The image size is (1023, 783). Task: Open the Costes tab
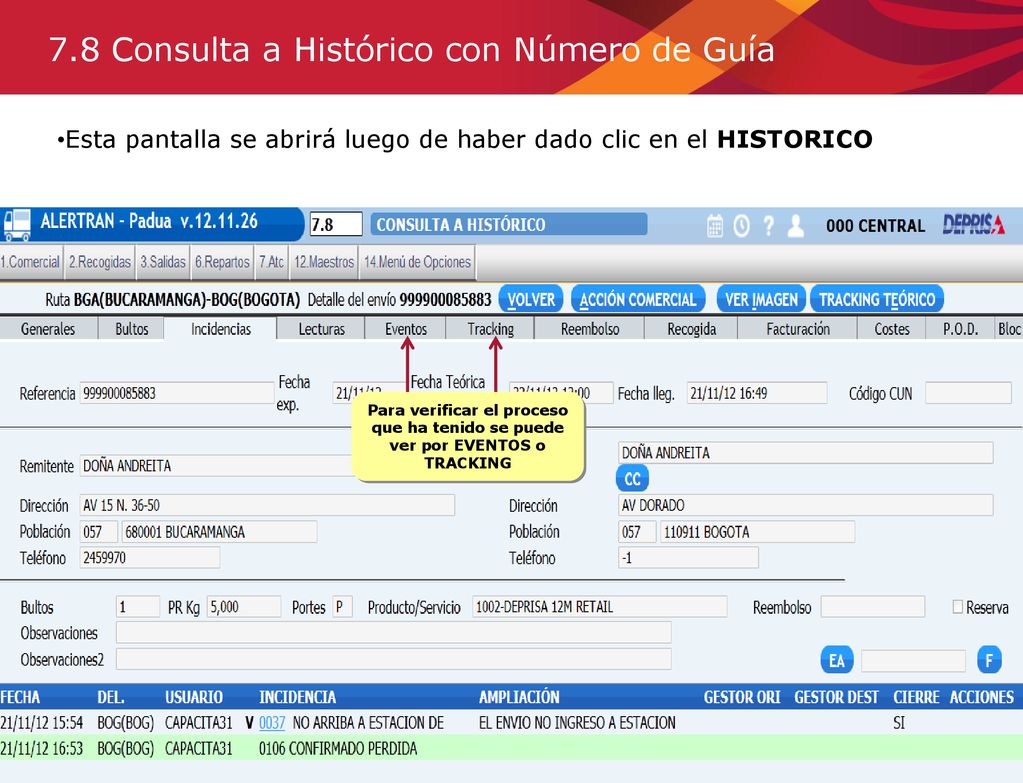click(892, 329)
